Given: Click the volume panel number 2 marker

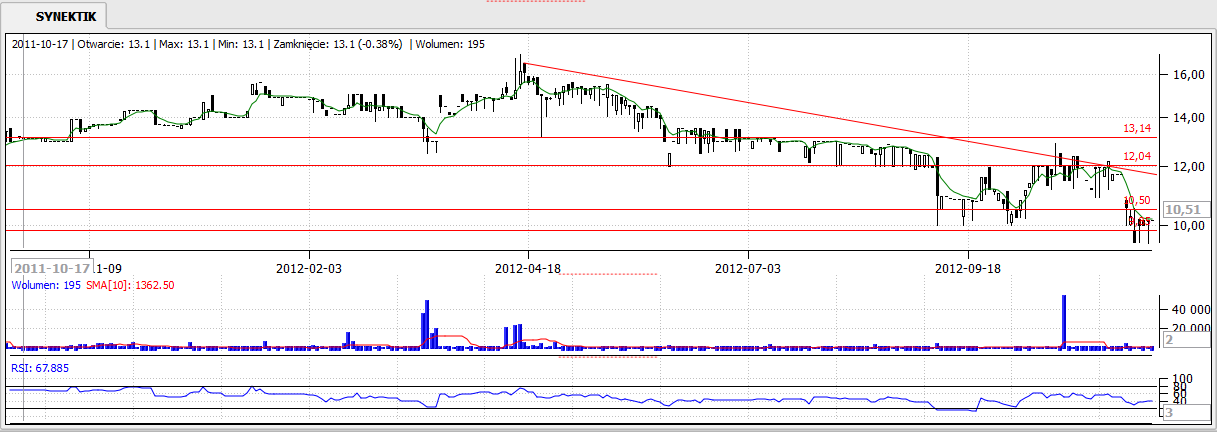Looking at the screenshot, I should [1168, 340].
